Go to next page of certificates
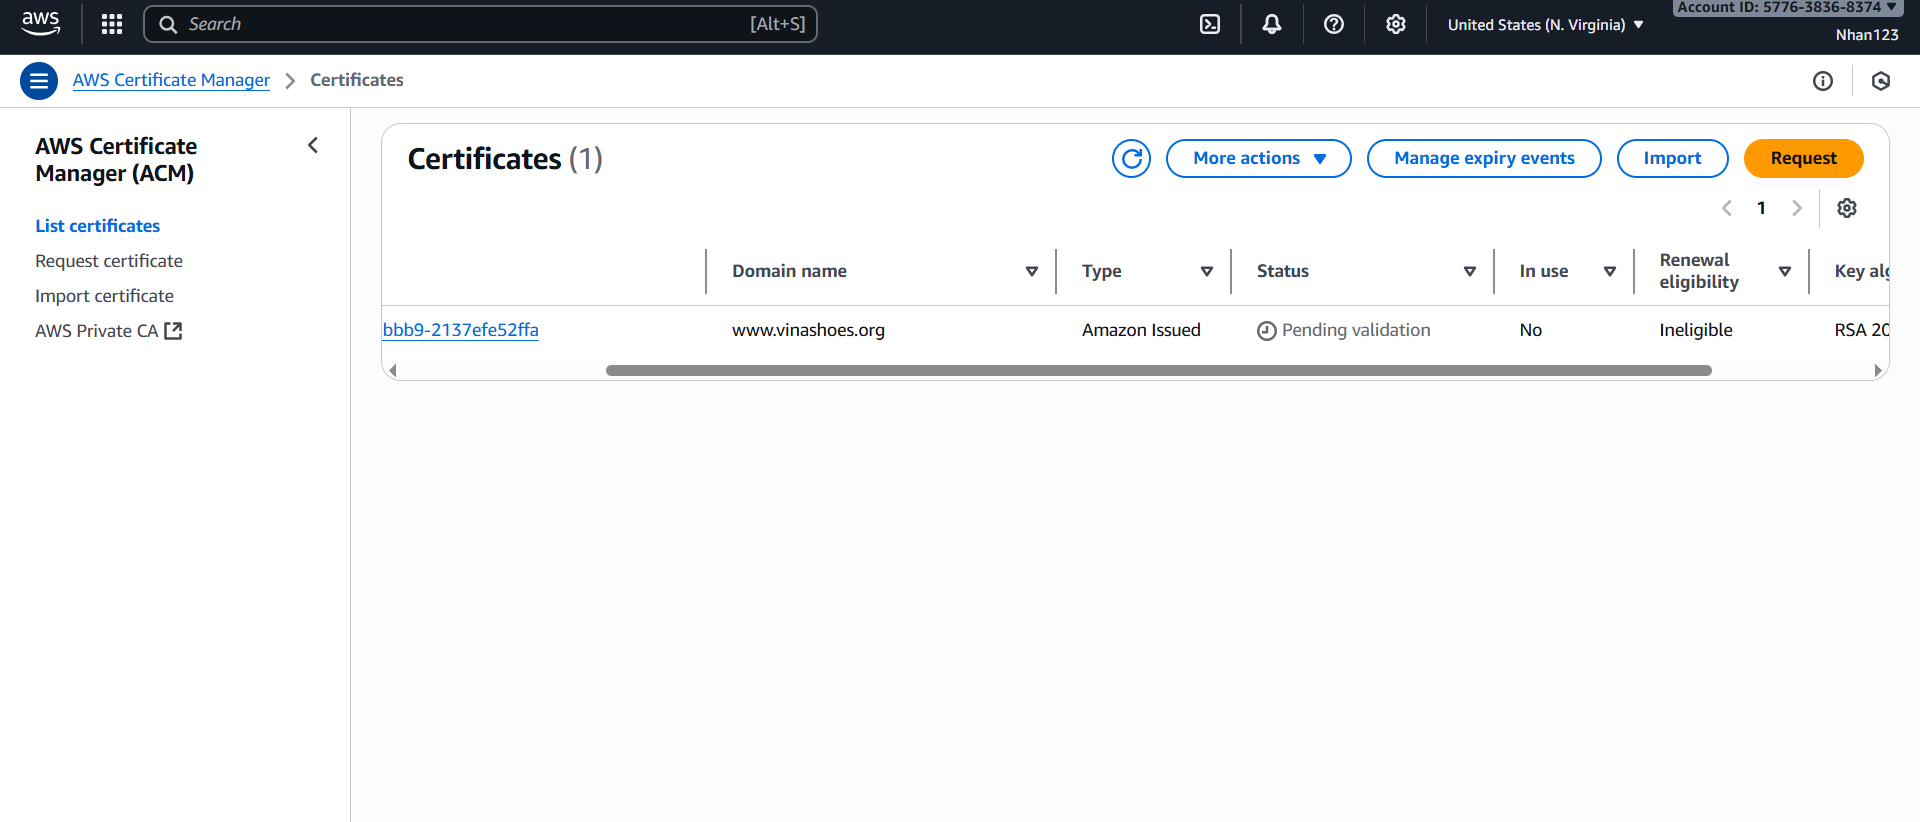Screen dimensions: 1920x822 (x=1797, y=208)
